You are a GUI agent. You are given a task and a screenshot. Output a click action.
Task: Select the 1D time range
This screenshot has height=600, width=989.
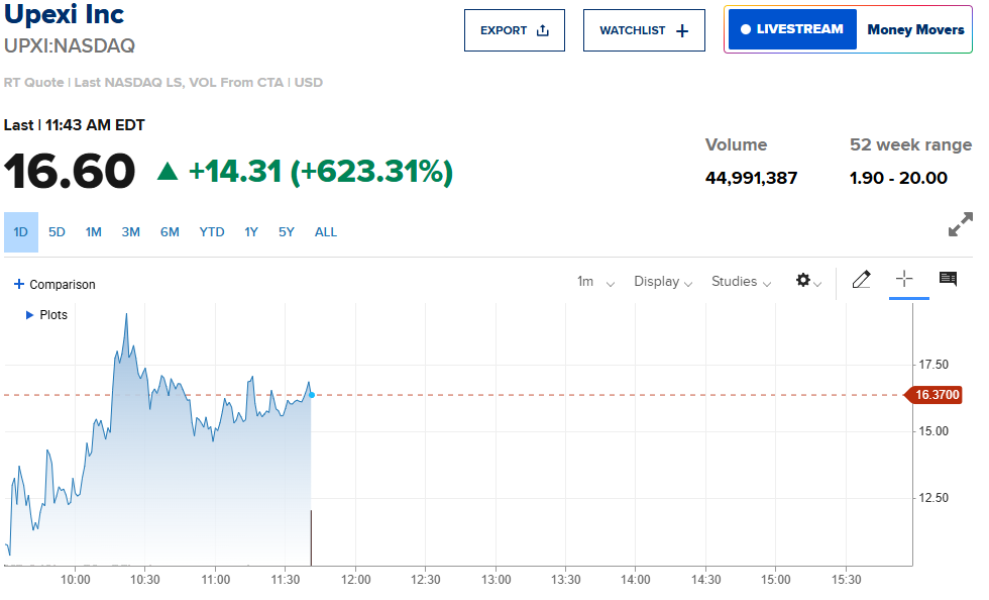(21, 232)
